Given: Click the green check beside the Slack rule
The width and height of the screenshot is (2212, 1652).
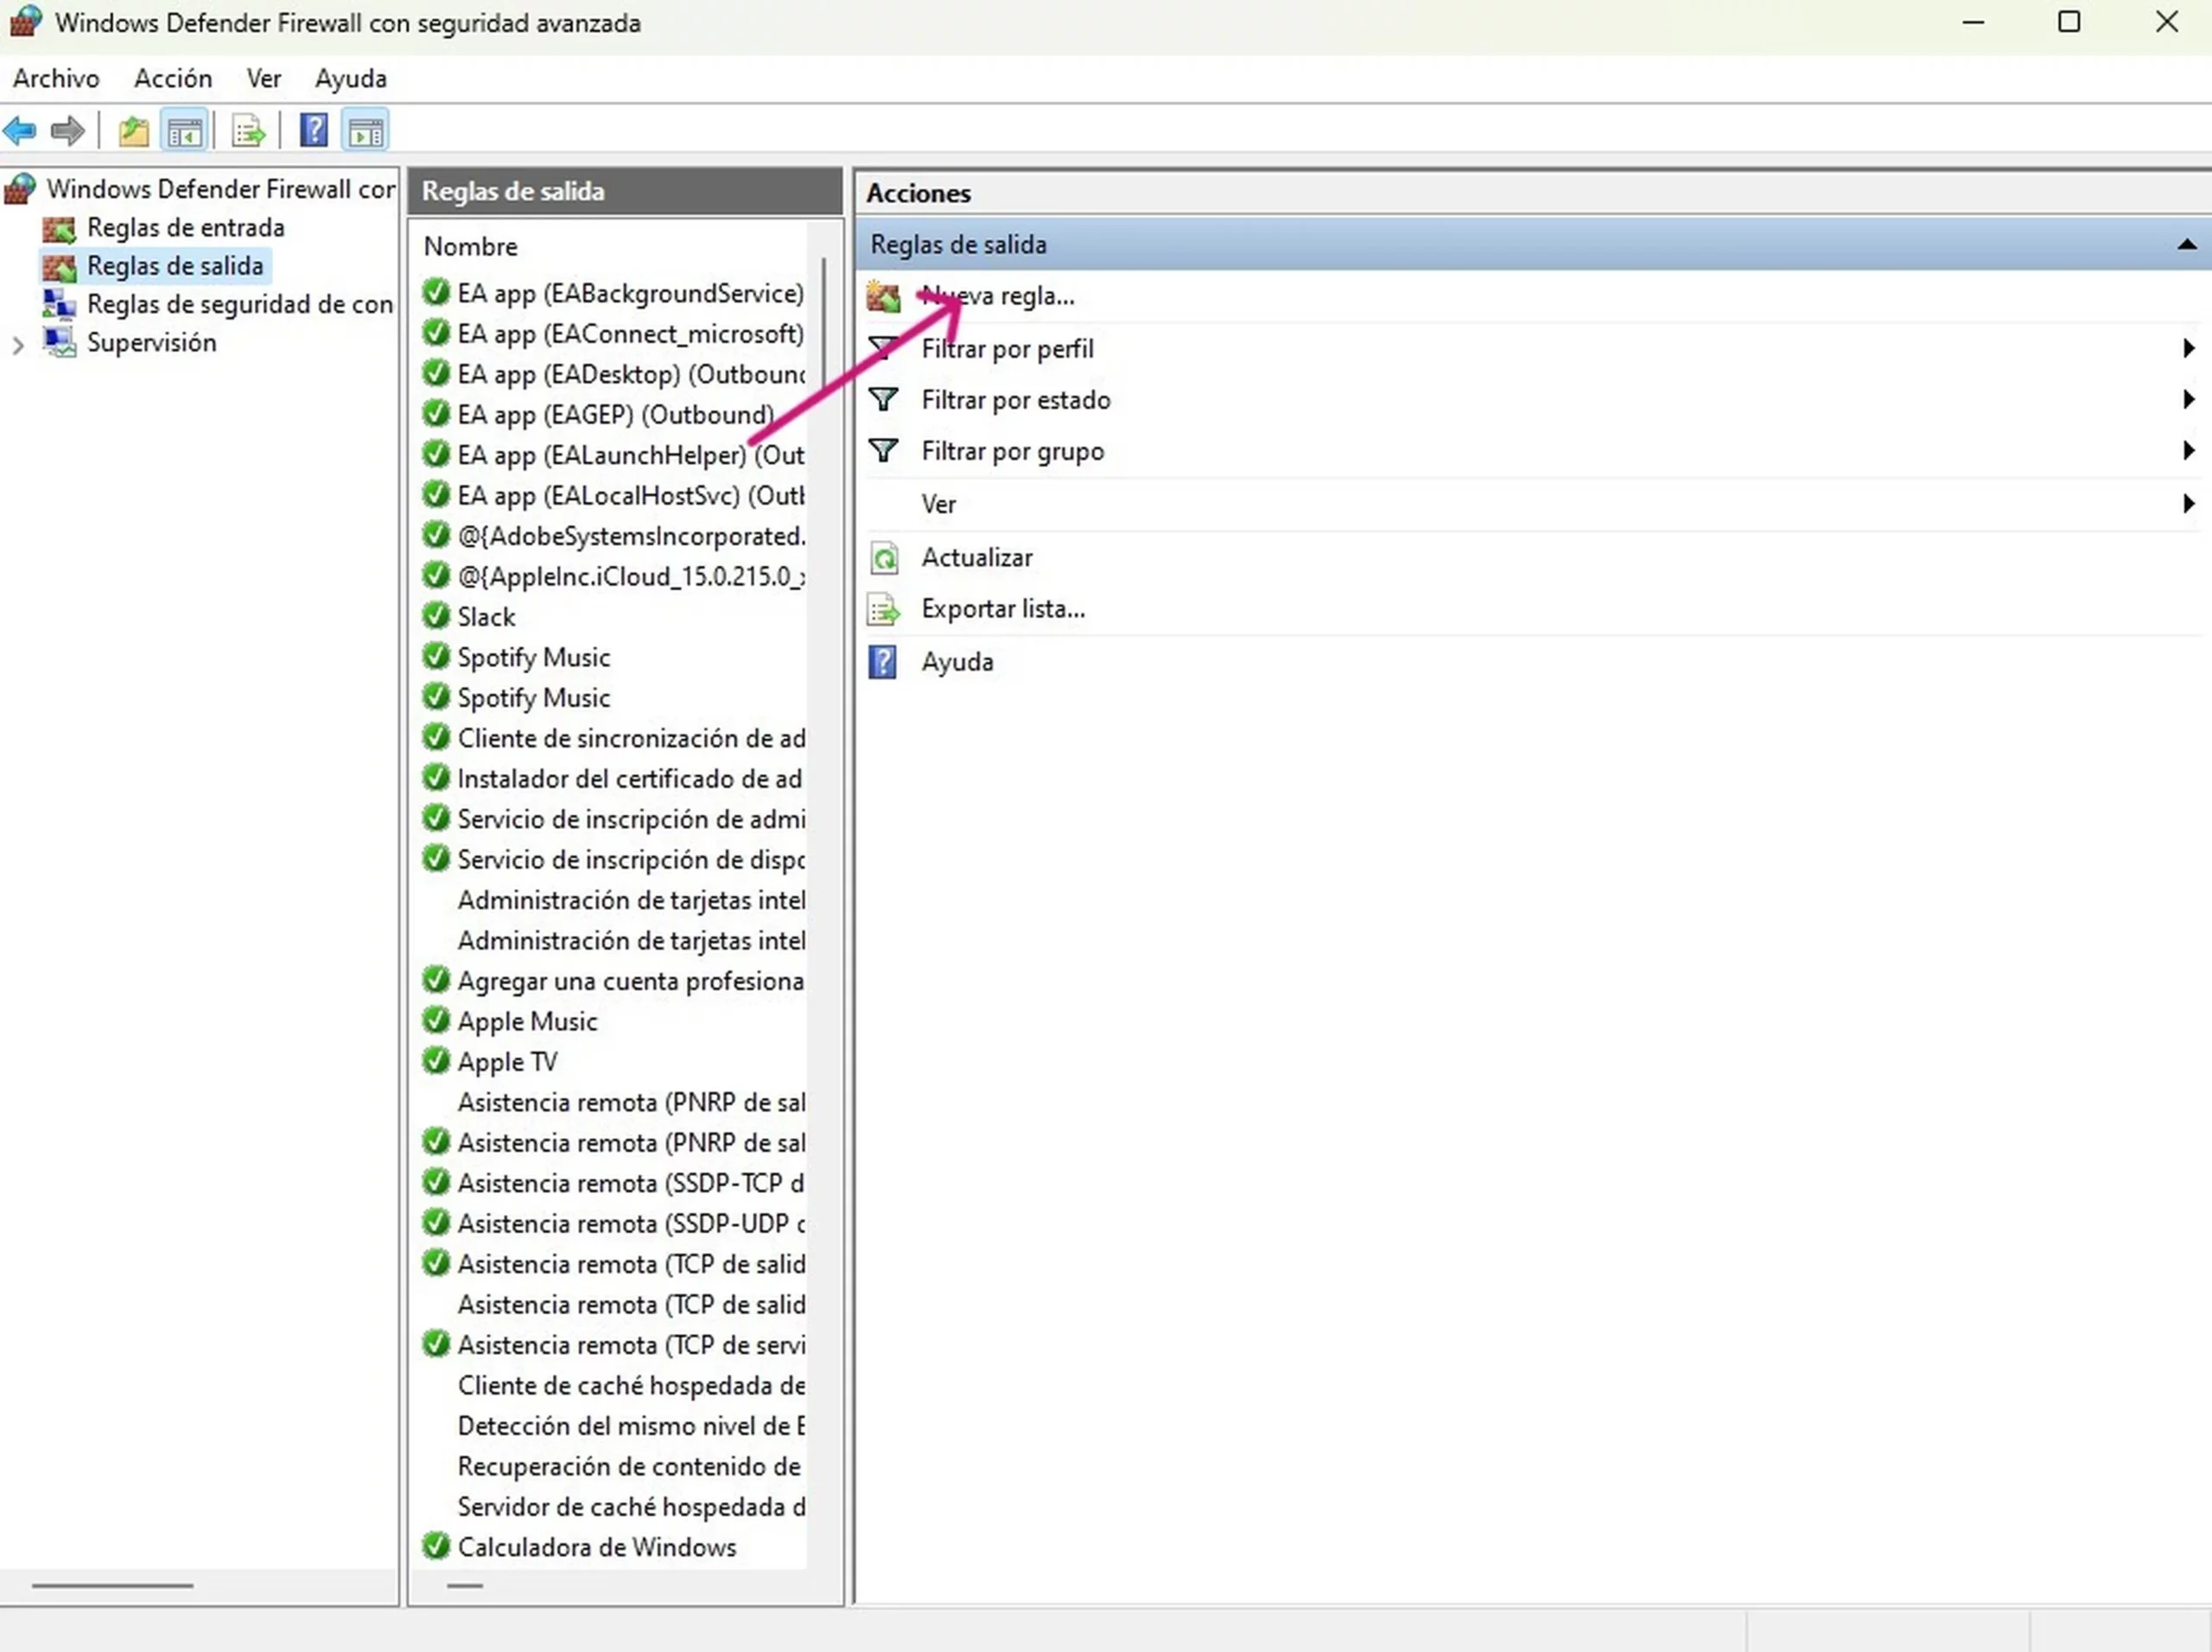Looking at the screenshot, I should 436,615.
